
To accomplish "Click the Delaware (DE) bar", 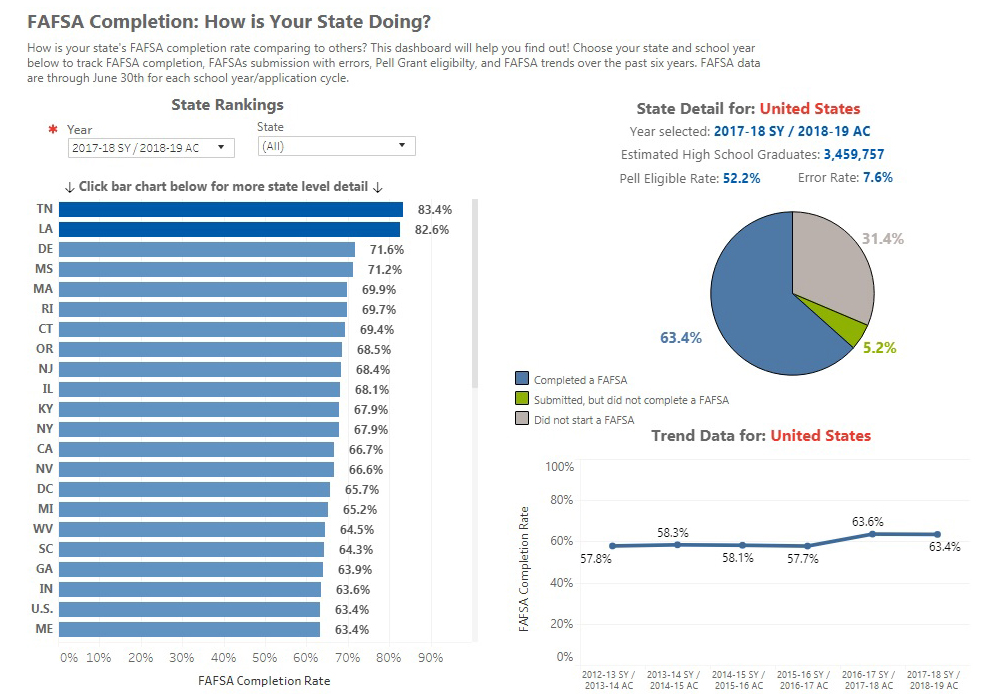I will 206,249.
